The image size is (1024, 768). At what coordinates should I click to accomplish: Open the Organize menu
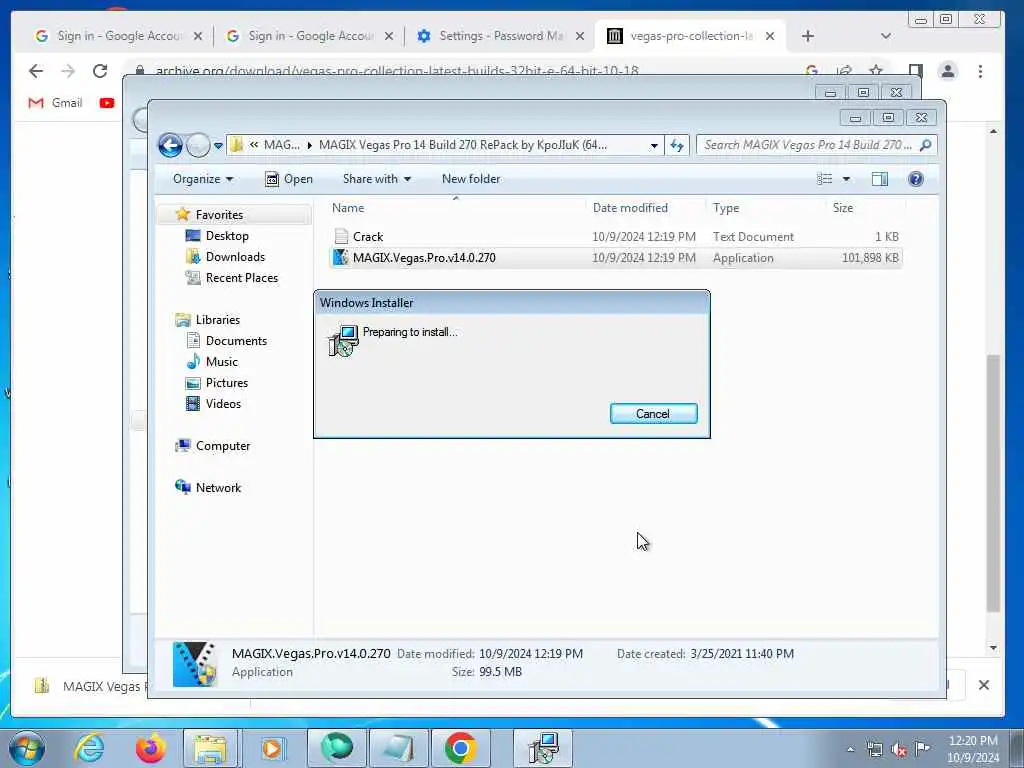pyautogui.click(x=202, y=179)
